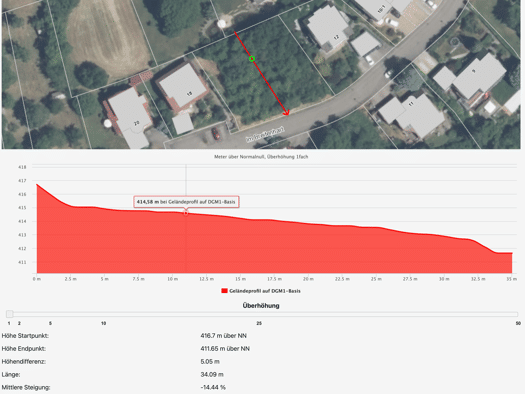Click the 35 m end of the elevation profile

(x=512, y=253)
